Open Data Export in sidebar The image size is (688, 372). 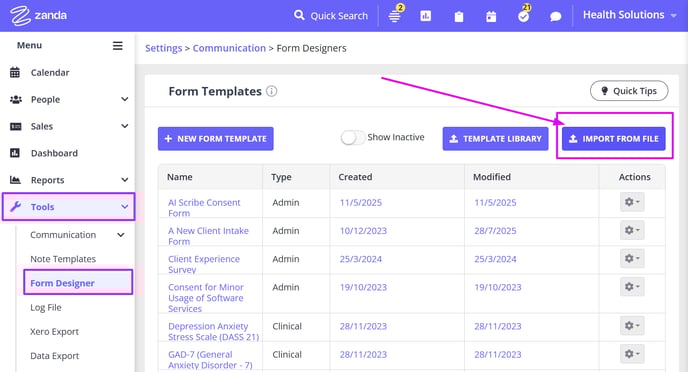click(54, 356)
